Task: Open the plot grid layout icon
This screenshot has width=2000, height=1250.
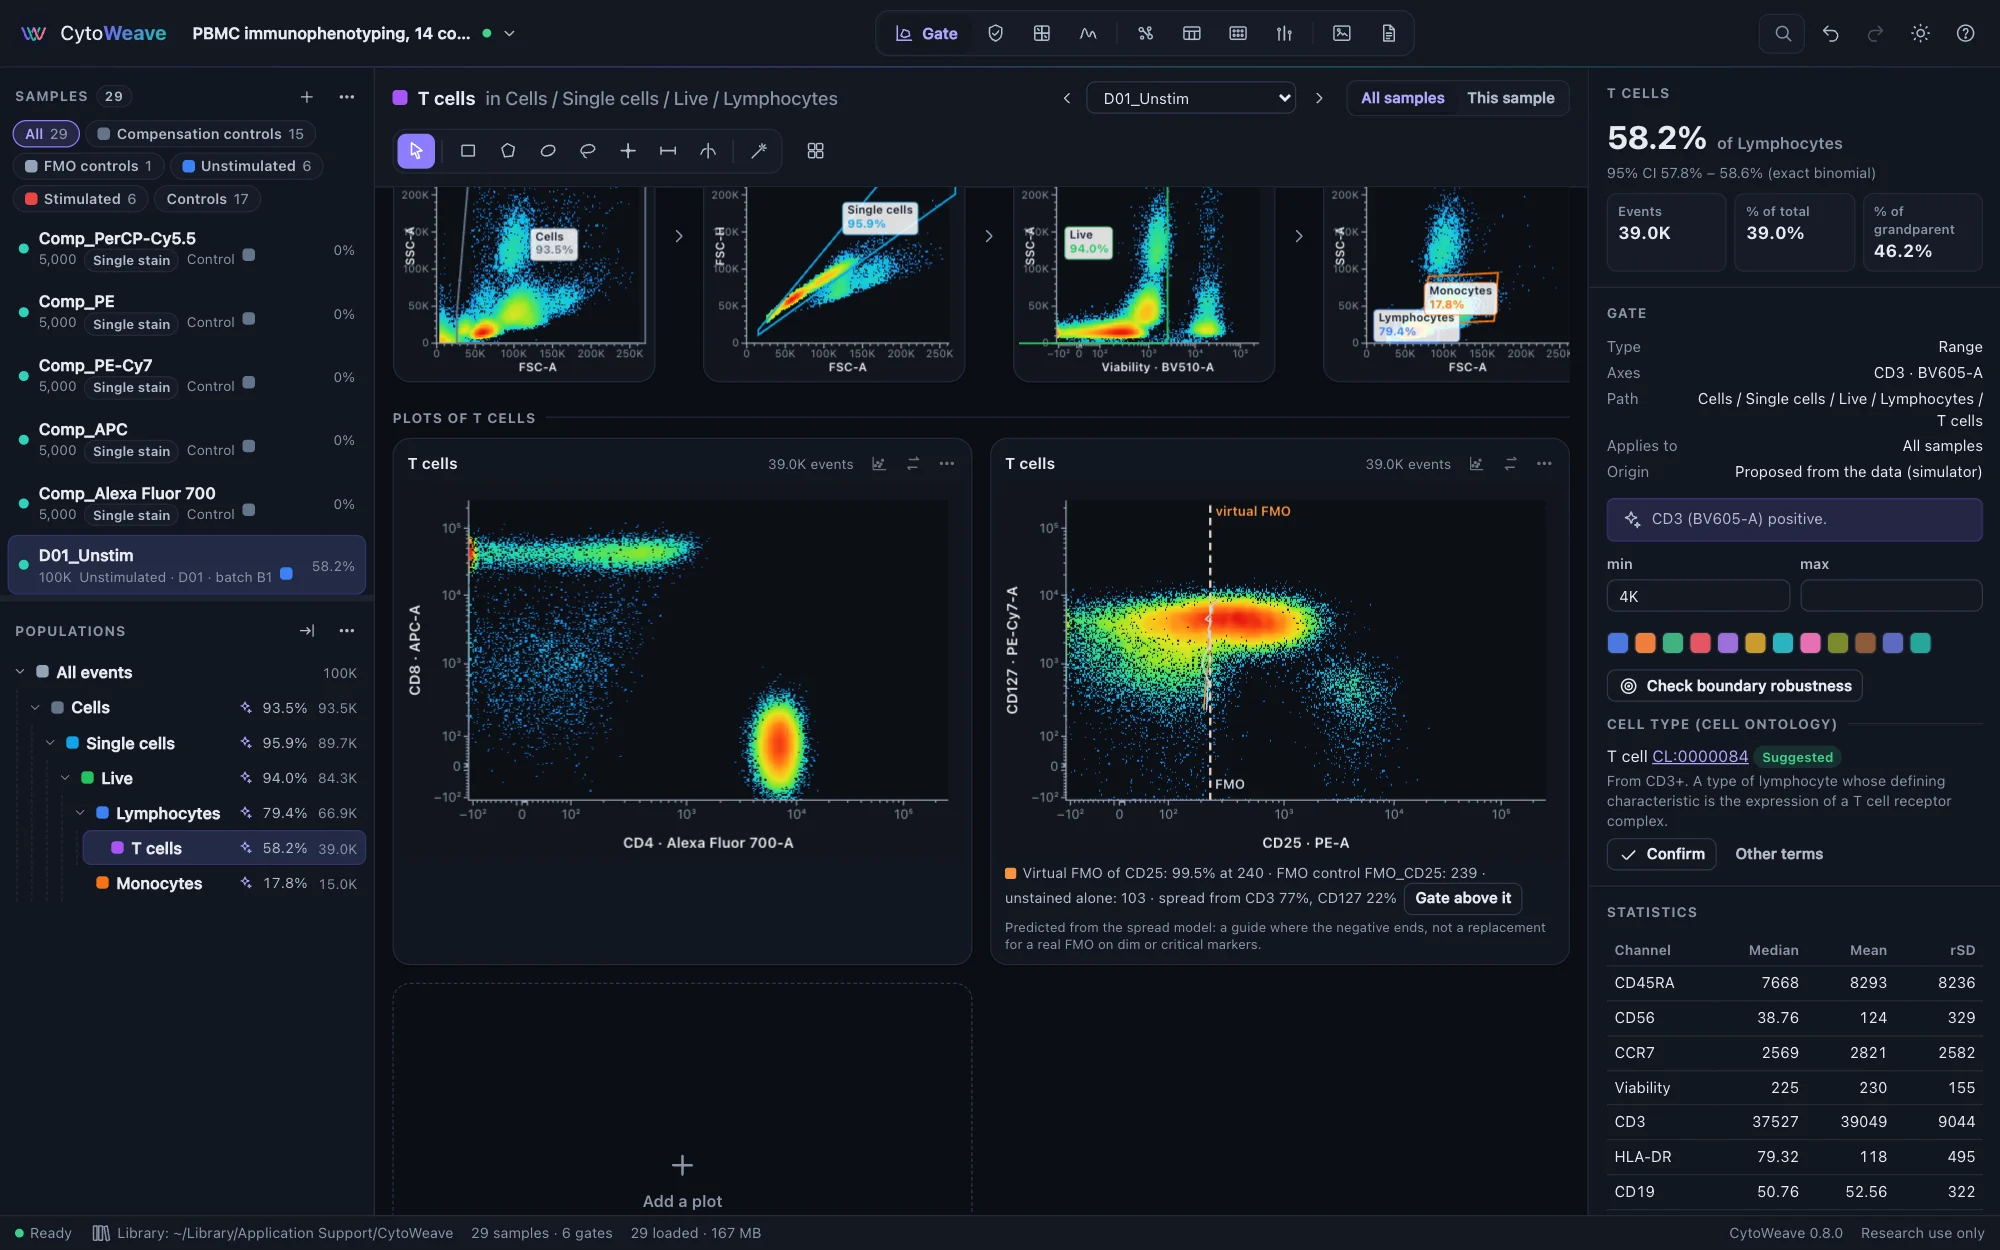Action: pos(815,151)
